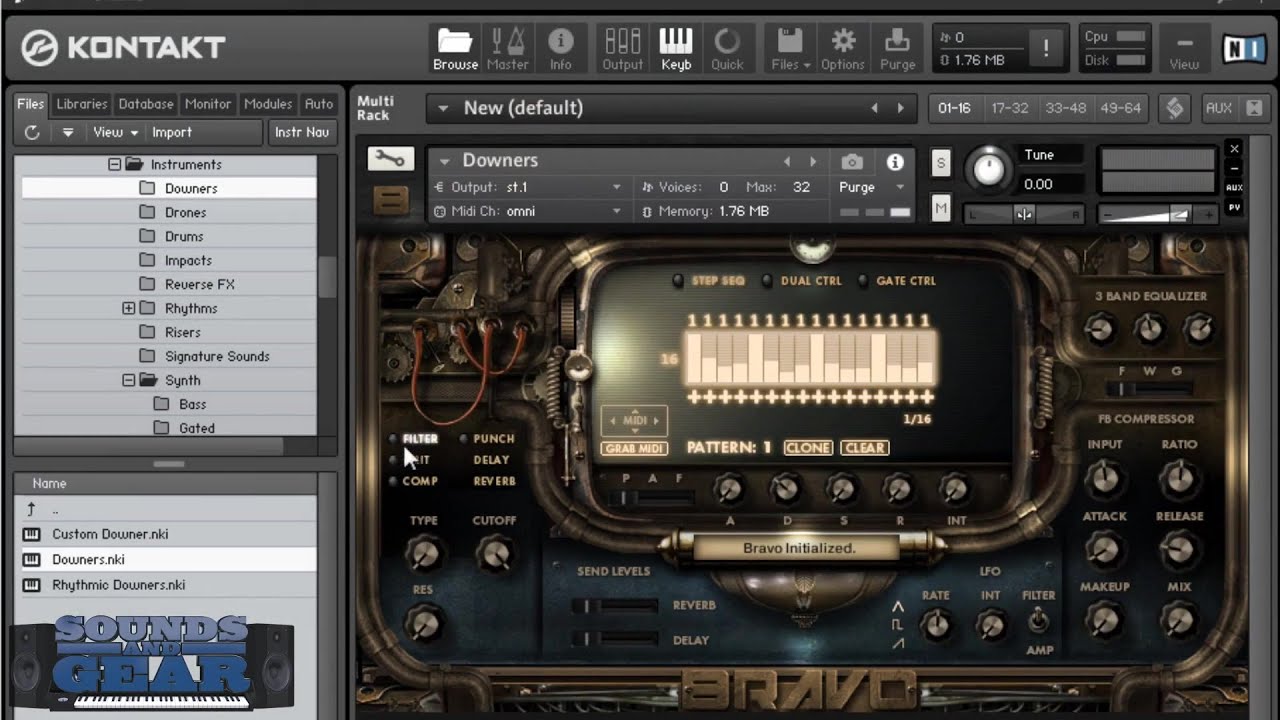This screenshot has width=1280, height=720.
Task: Open the Midi Ch omni dropdown
Action: (x=529, y=211)
